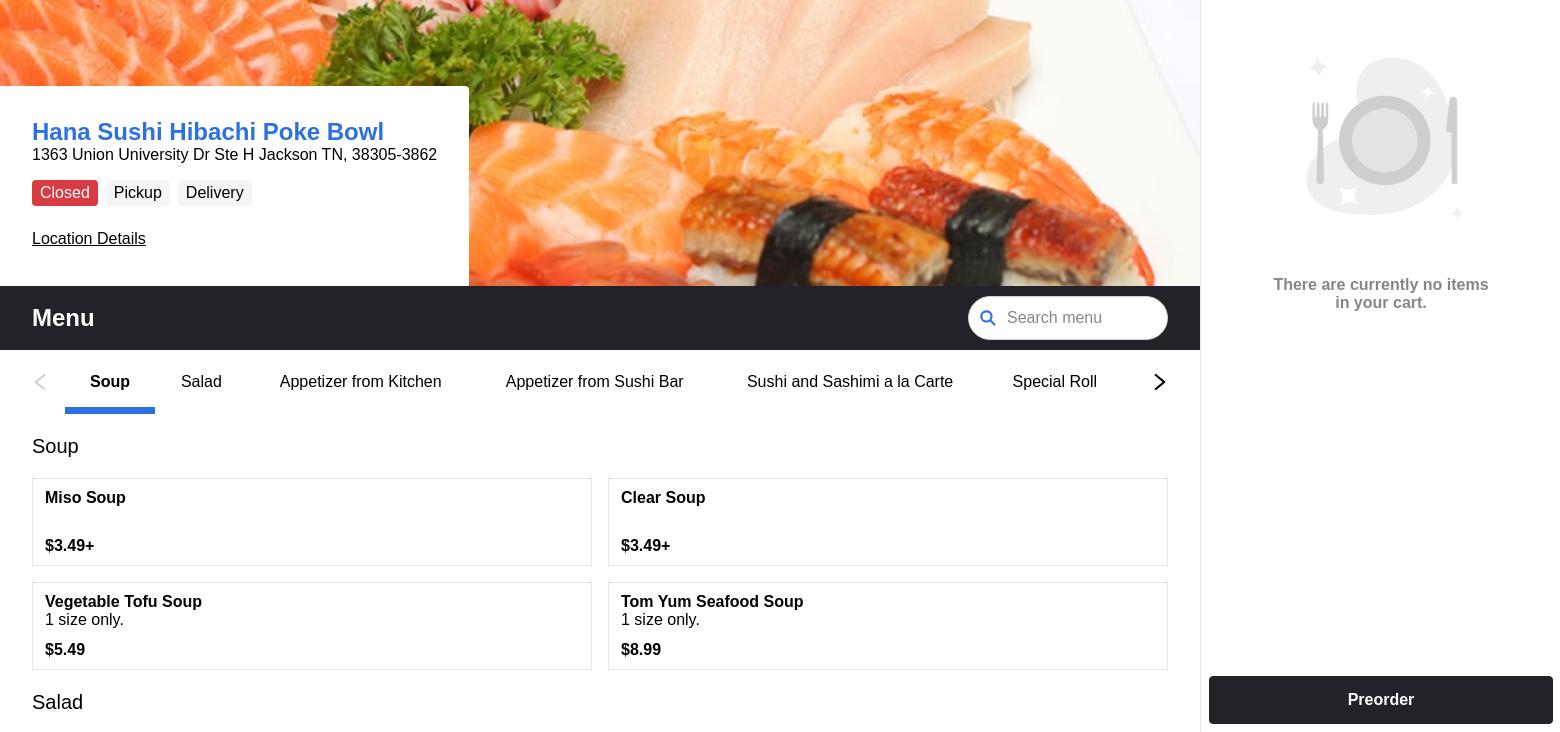Switch to the Salad tab
The image size is (1560, 732).
pos(201,382)
